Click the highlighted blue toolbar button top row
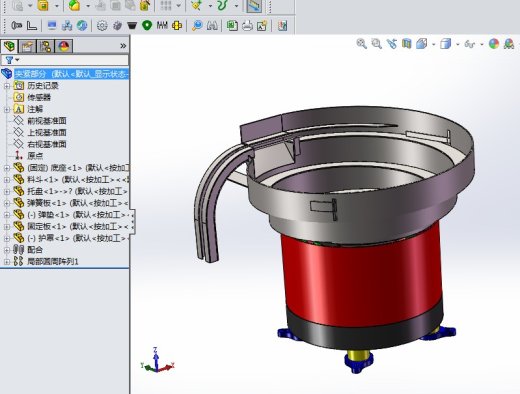The image size is (520, 394). (254, 6)
